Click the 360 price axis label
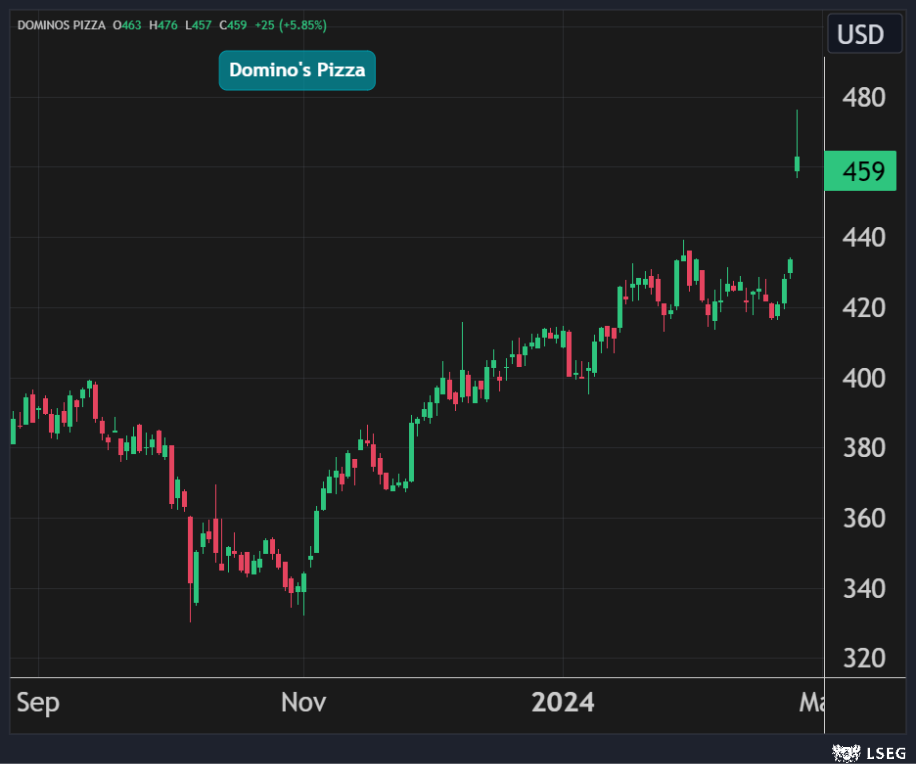This screenshot has width=916, height=764. pos(863,518)
